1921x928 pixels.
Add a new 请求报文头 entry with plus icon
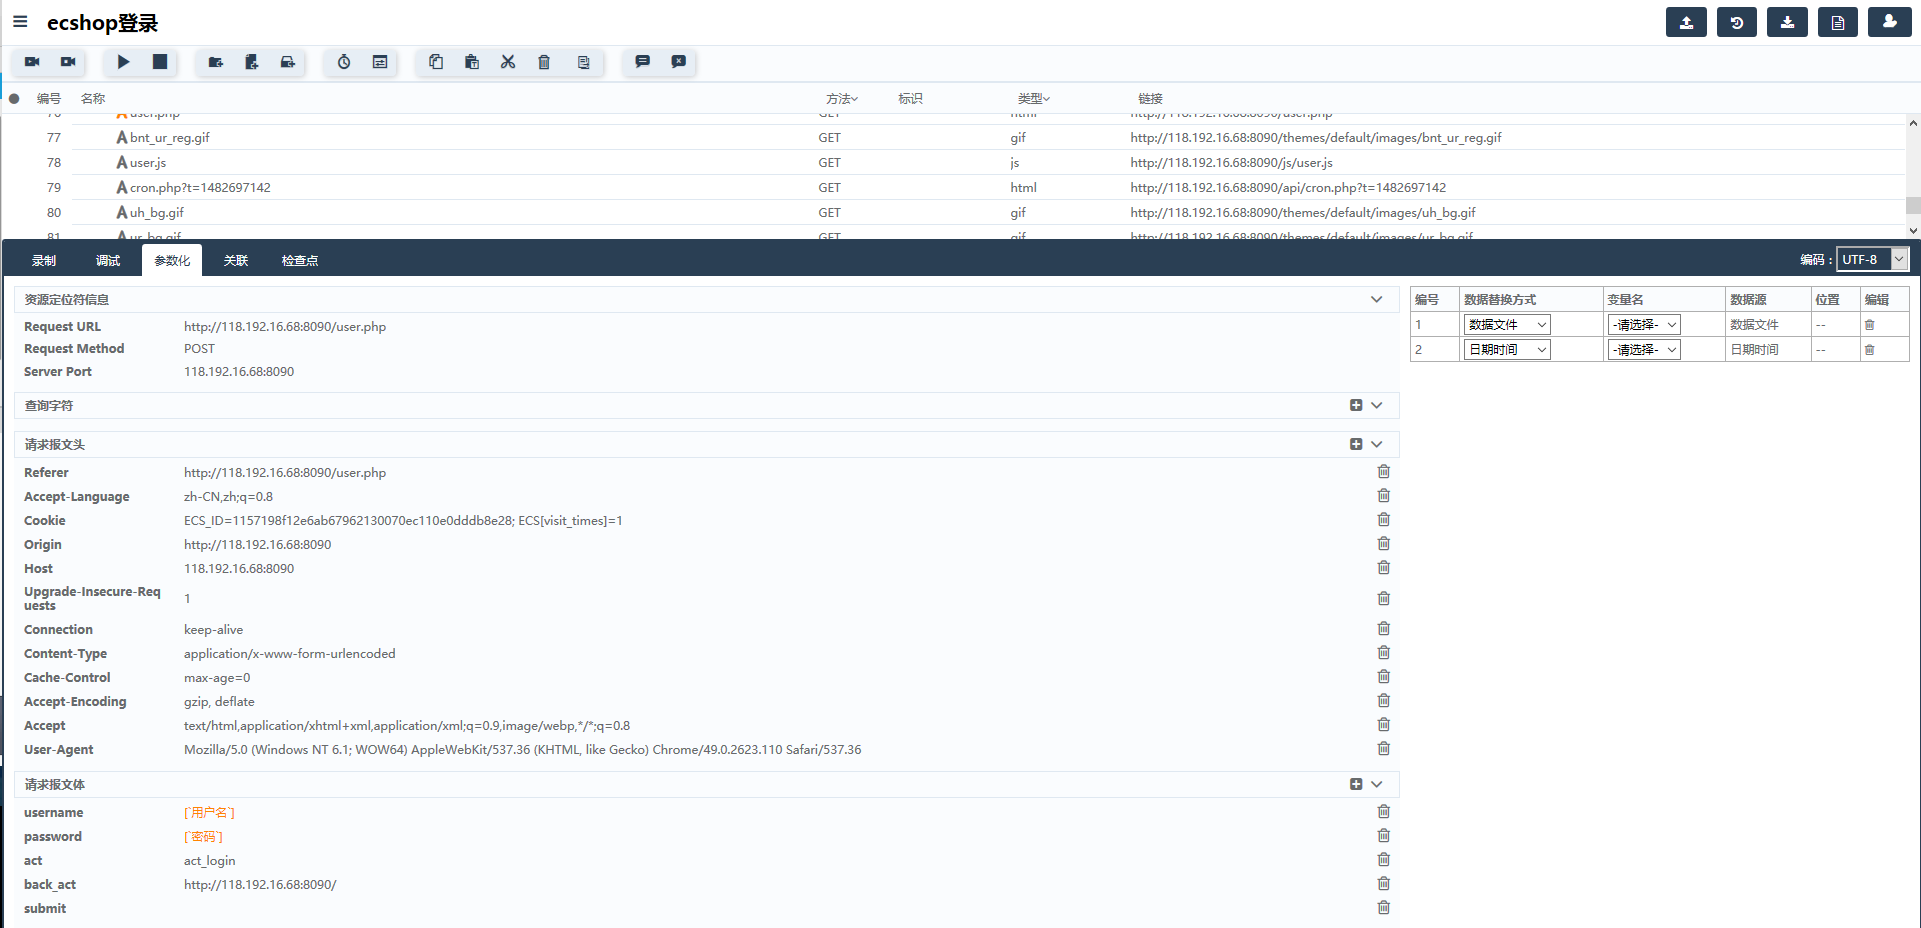[1356, 444]
